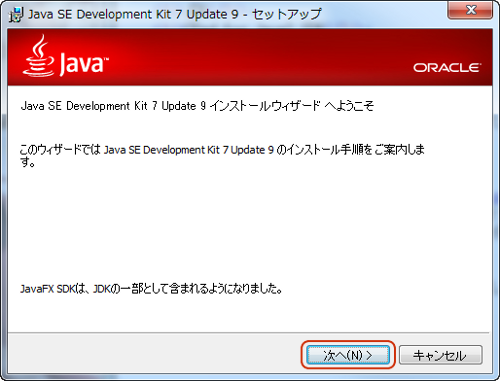Image resolution: width=500 pixels, height=381 pixels.
Task: Proceed with the 次へ(N) > button
Action: pyautogui.click(x=348, y=355)
